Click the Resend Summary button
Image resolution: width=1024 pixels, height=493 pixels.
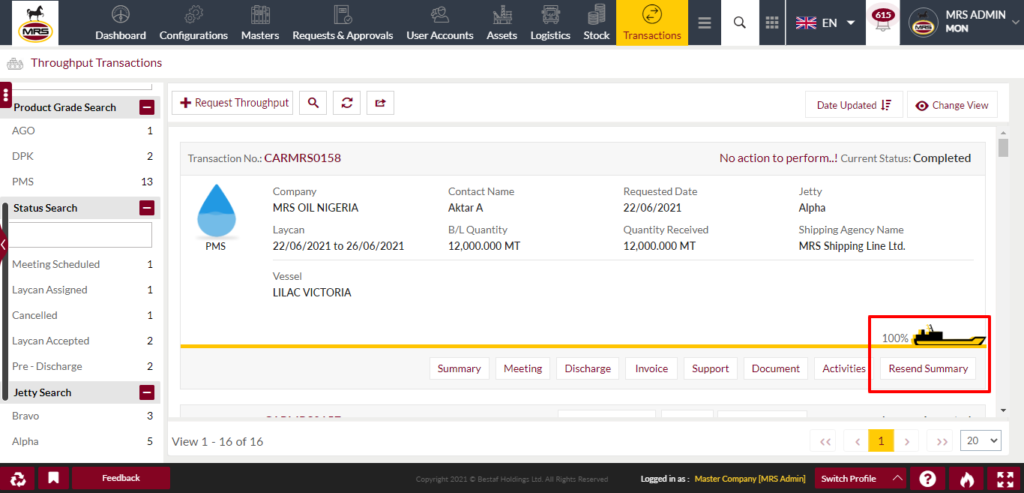click(928, 368)
